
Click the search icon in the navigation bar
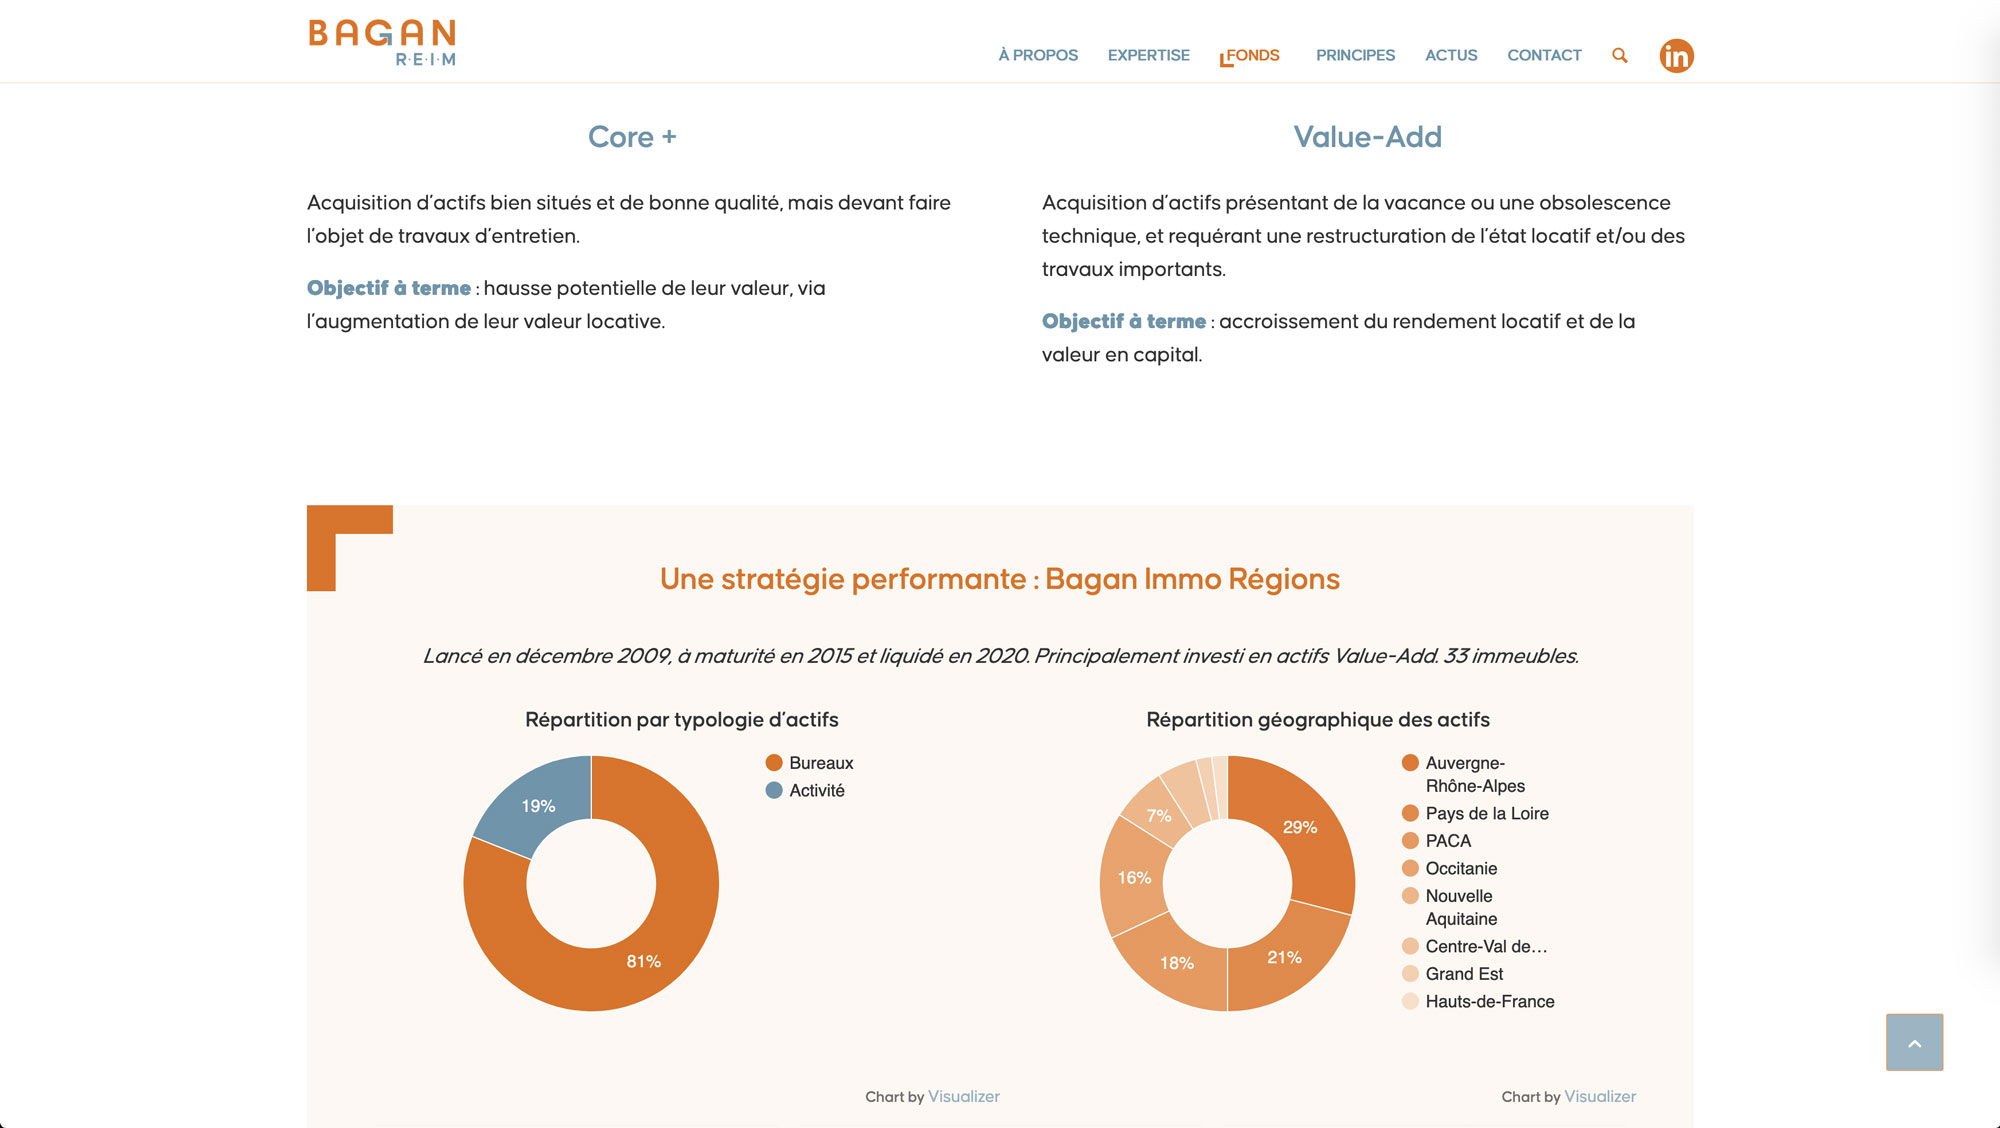1620,55
